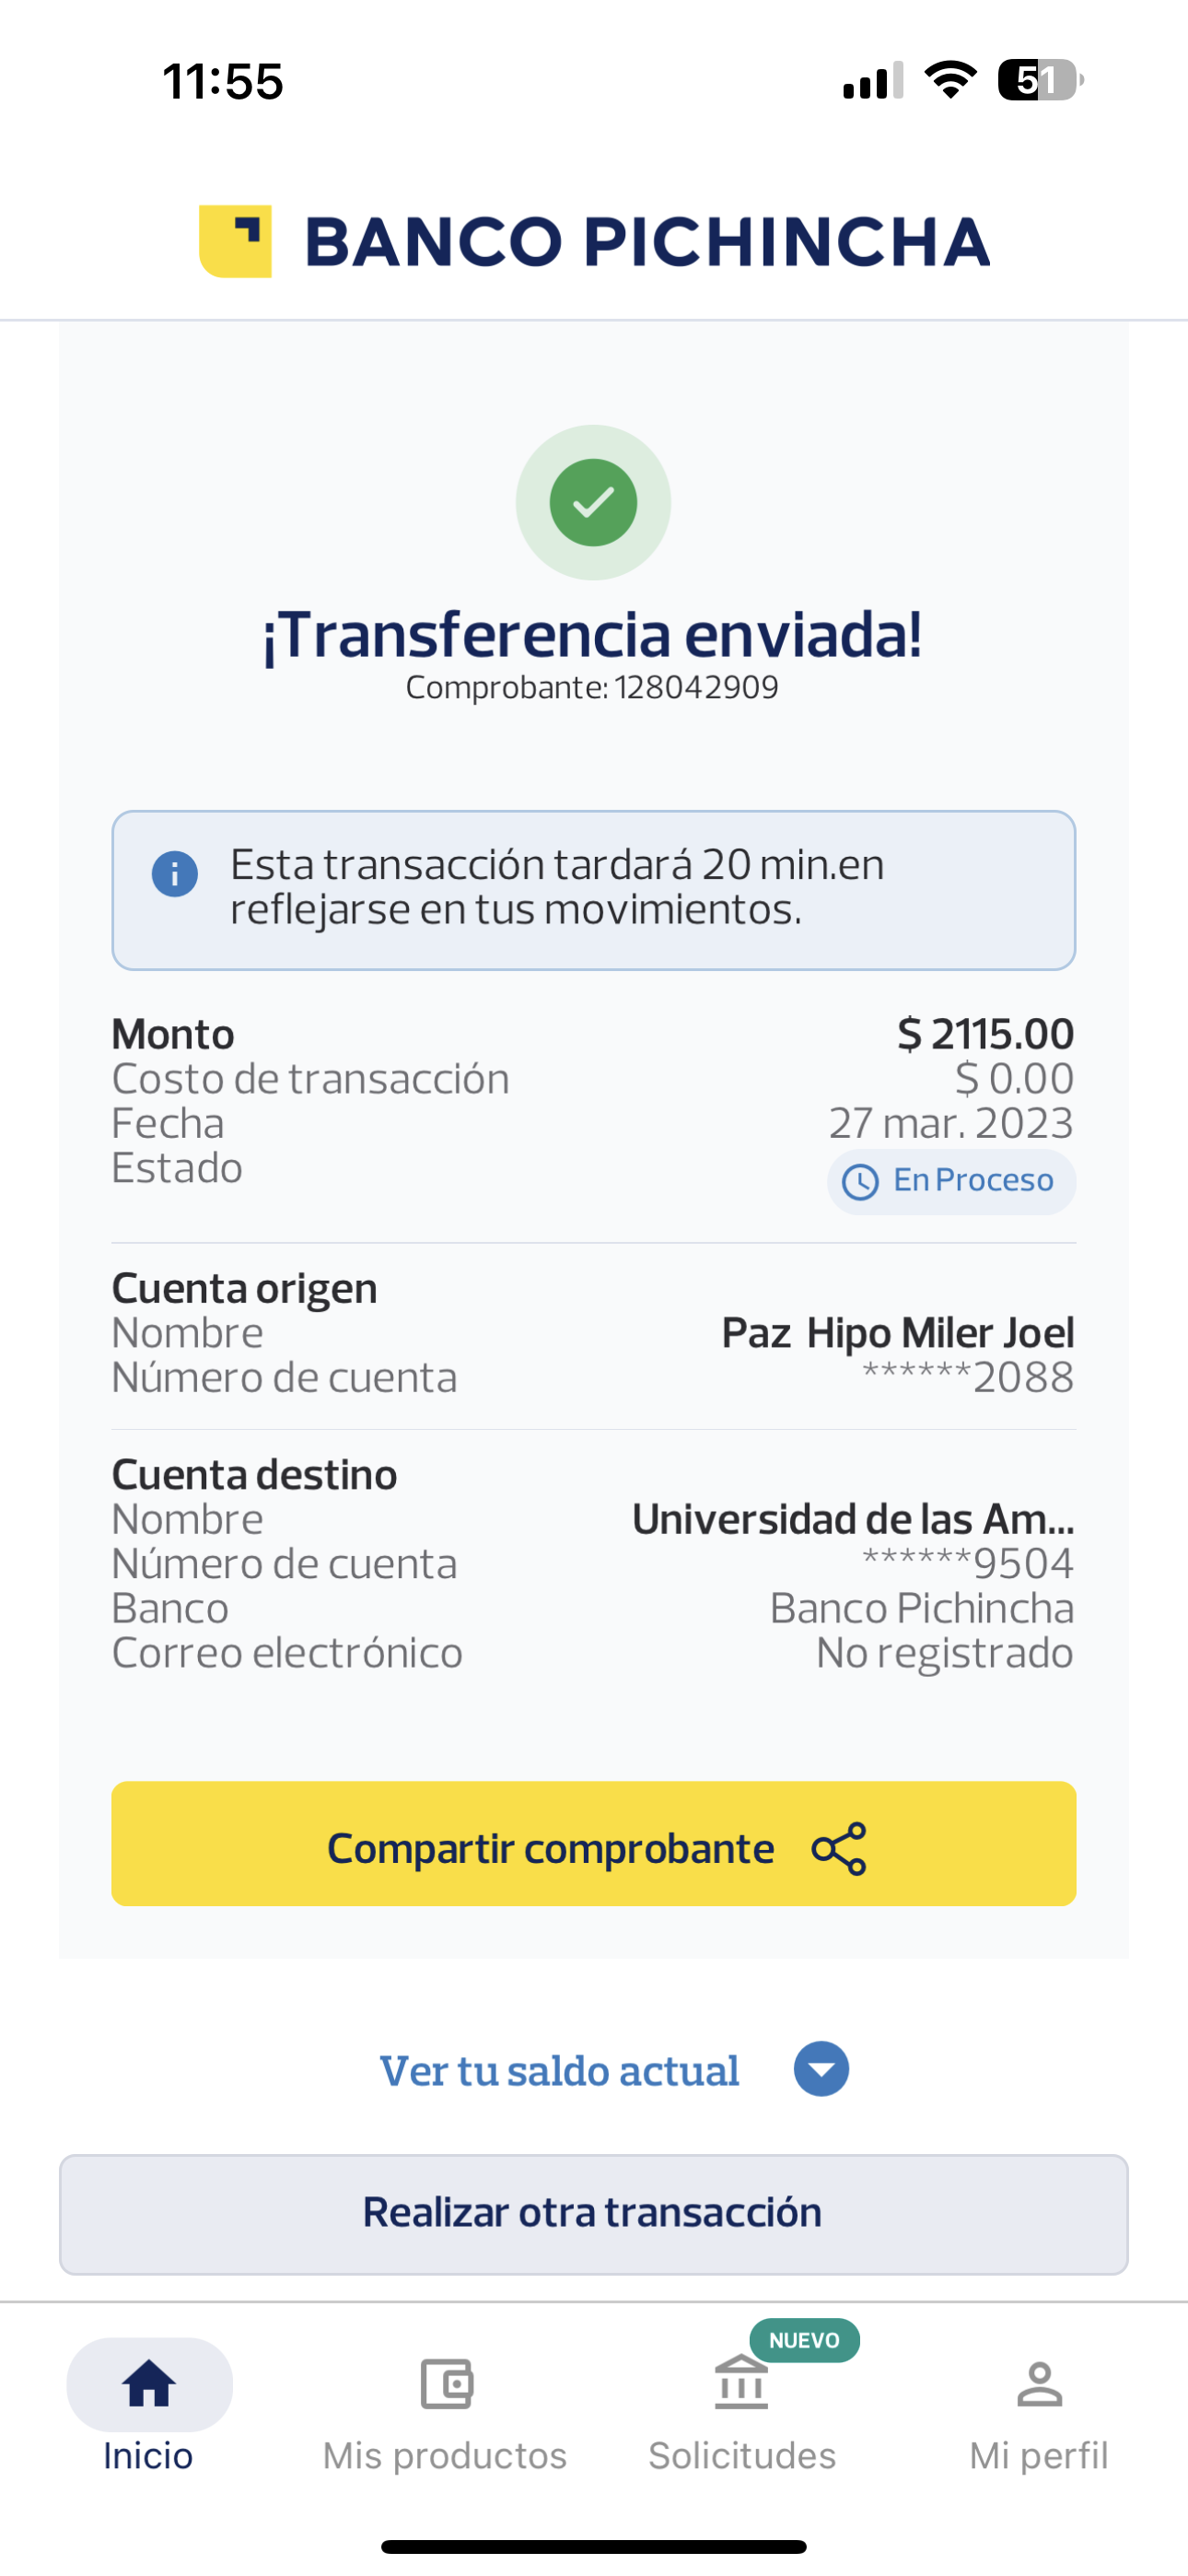Screen dimensions: 1188x2576
Task: Tap the Solicitudes bank building icon
Action: tap(741, 2384)
